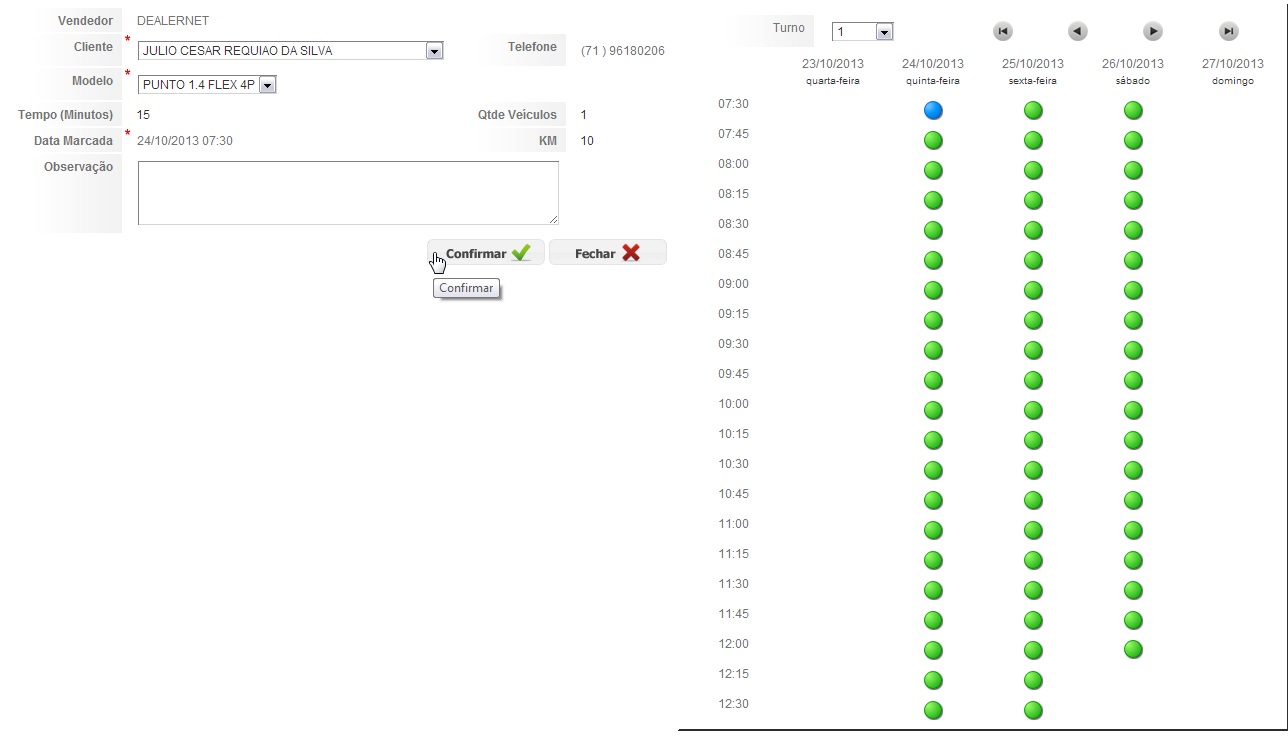Select 12:15 slot on 25/10/2013
This screenshot has height=736, width=1288.
pos(1033,680)
